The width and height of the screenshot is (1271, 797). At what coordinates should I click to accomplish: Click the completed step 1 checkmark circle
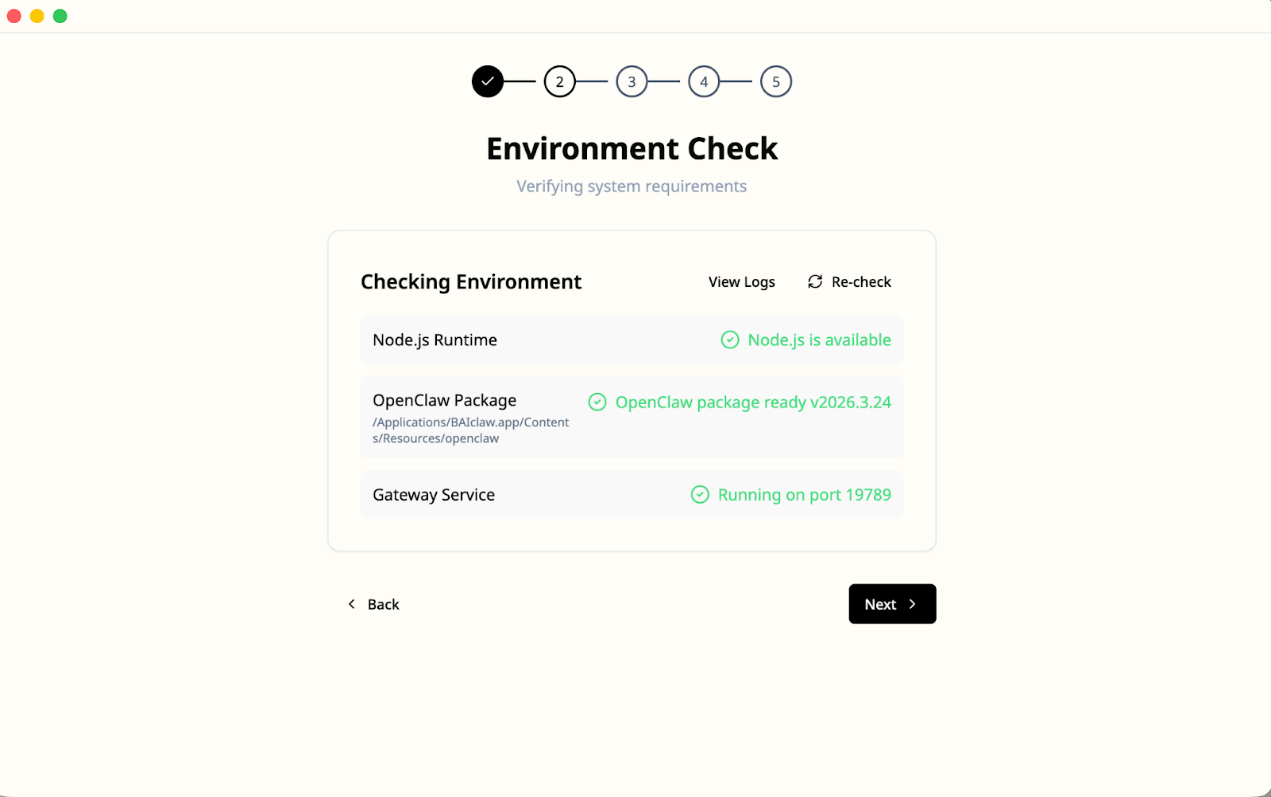[x=487, y=82]
